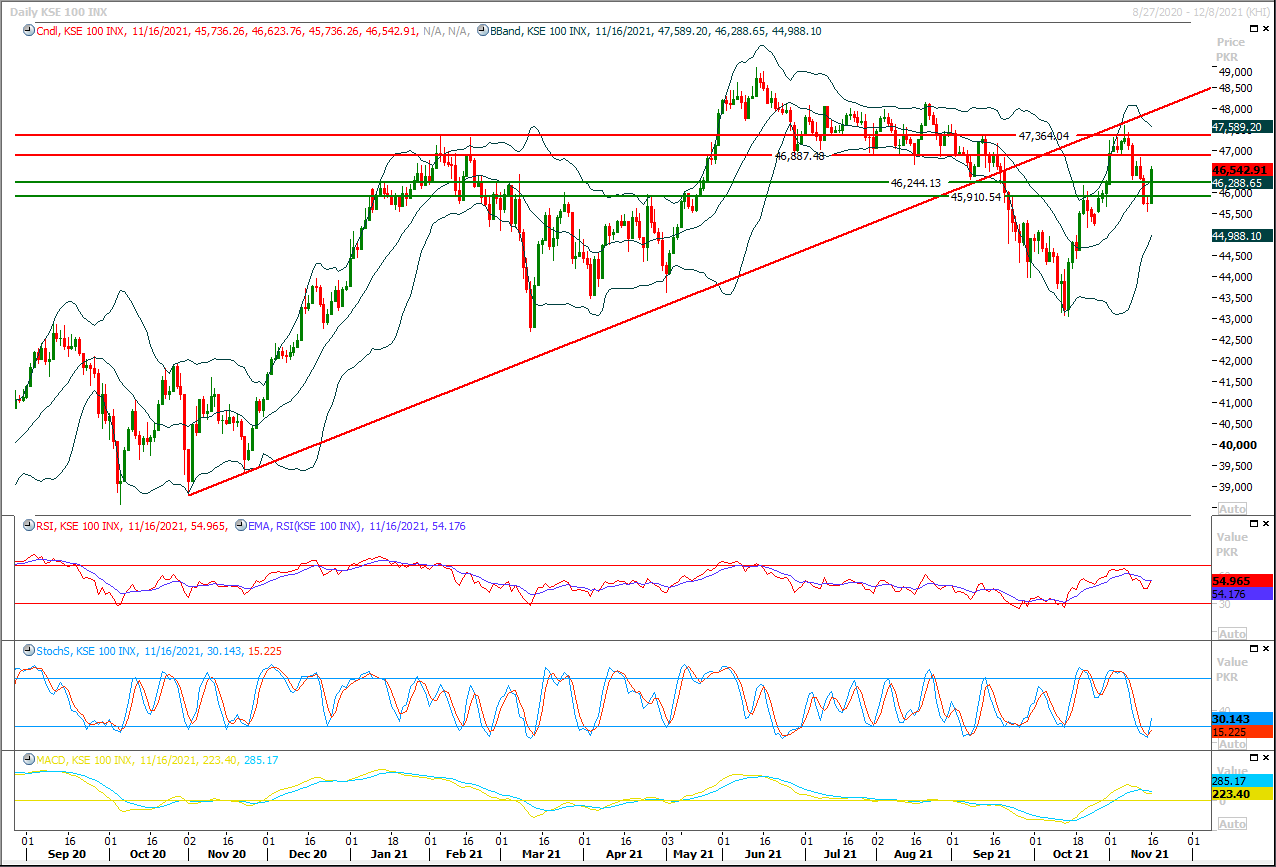The image size is (1276, 867).
Task: Toggle Auto scaling on the MACD pane
Action: (1232, 824)
